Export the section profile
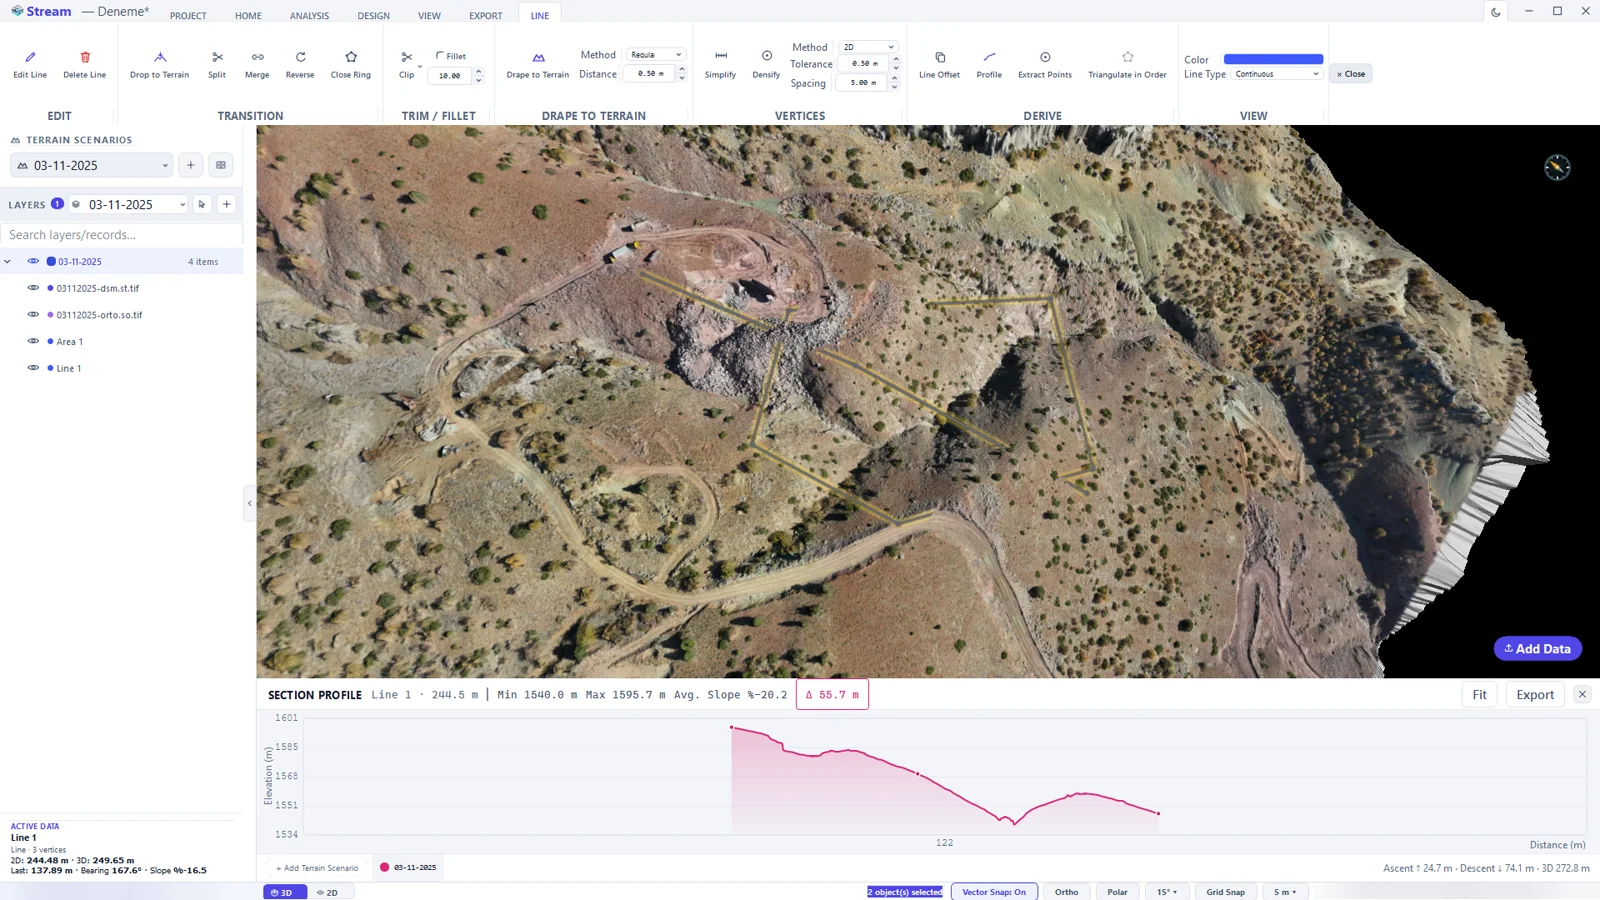 click(x=1535, y=695)
